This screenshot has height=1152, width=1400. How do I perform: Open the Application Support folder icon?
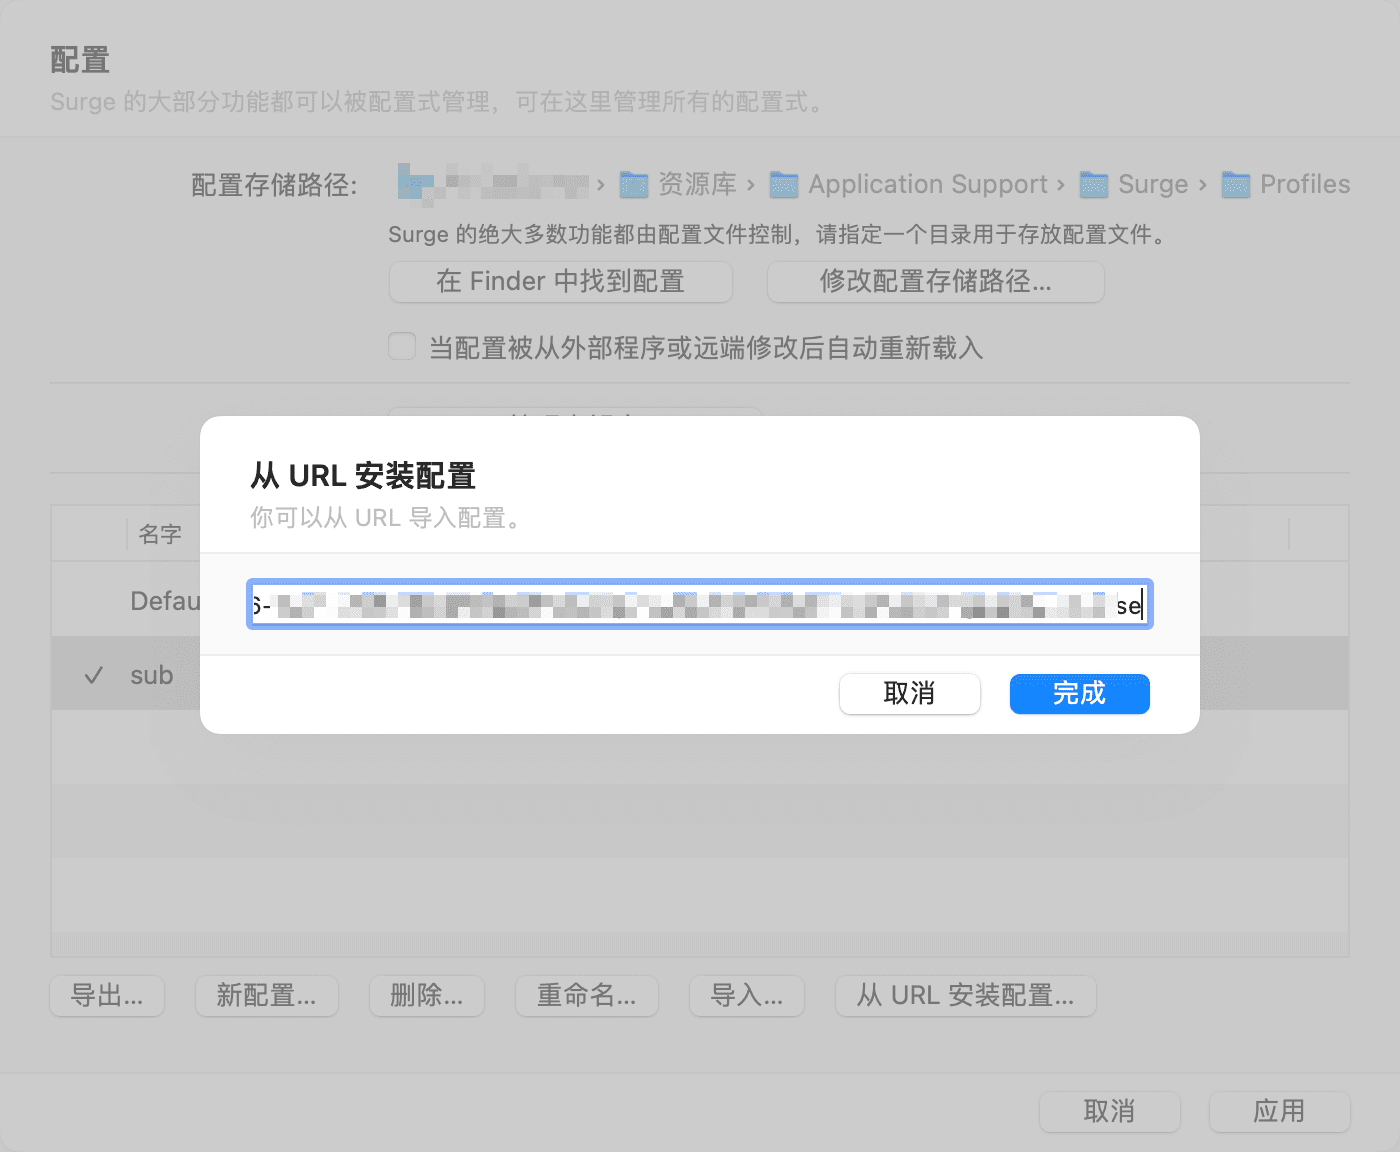781,184
